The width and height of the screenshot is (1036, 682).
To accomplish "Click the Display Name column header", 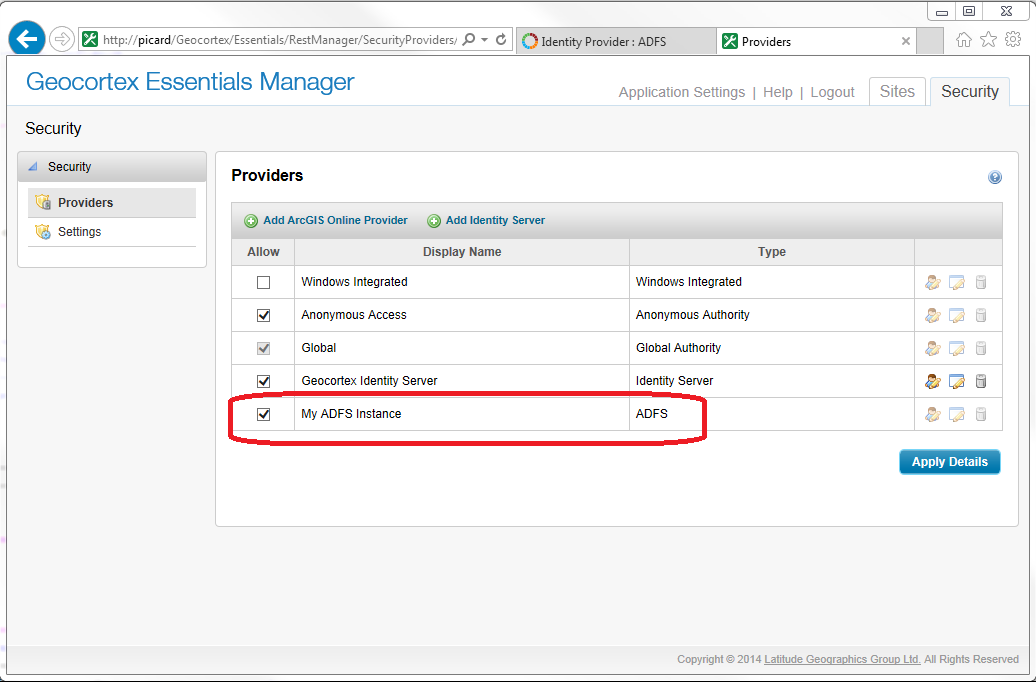I will pos(462,252).
